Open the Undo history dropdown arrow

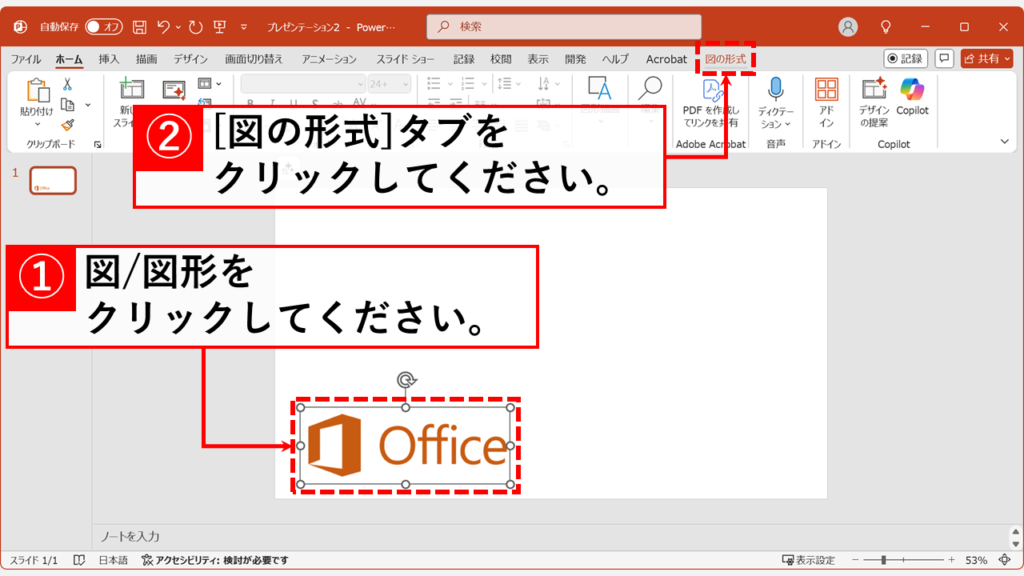pyautogui.click(x=178, y=27)
